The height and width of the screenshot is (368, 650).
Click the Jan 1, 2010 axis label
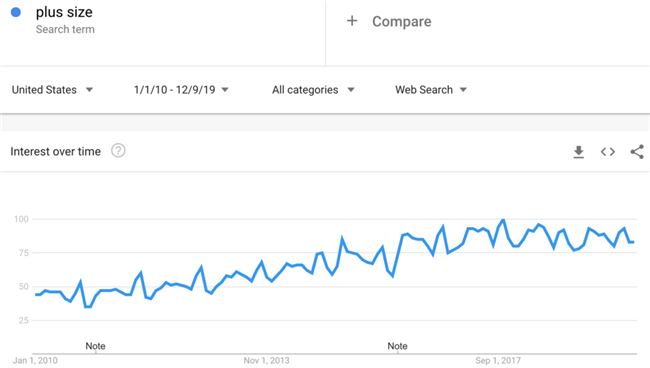[35, 360]
